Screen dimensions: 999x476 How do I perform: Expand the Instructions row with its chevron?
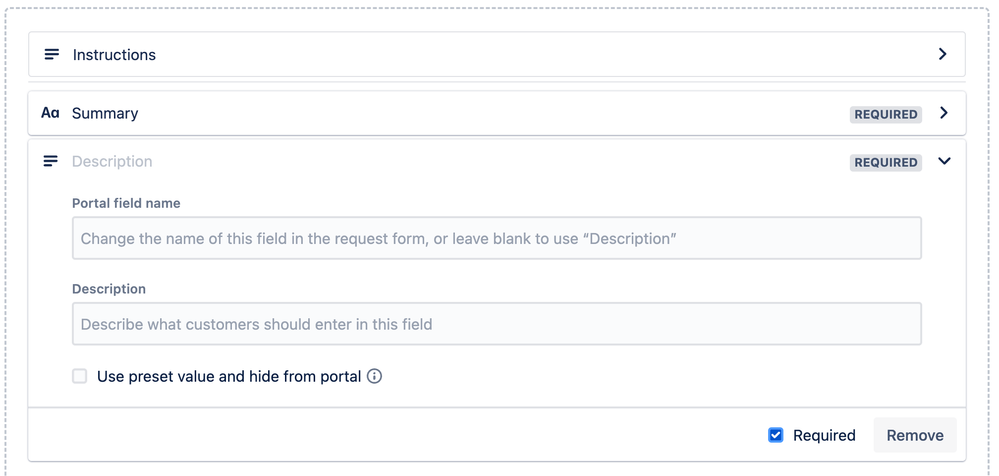click(x=943, y=54)
